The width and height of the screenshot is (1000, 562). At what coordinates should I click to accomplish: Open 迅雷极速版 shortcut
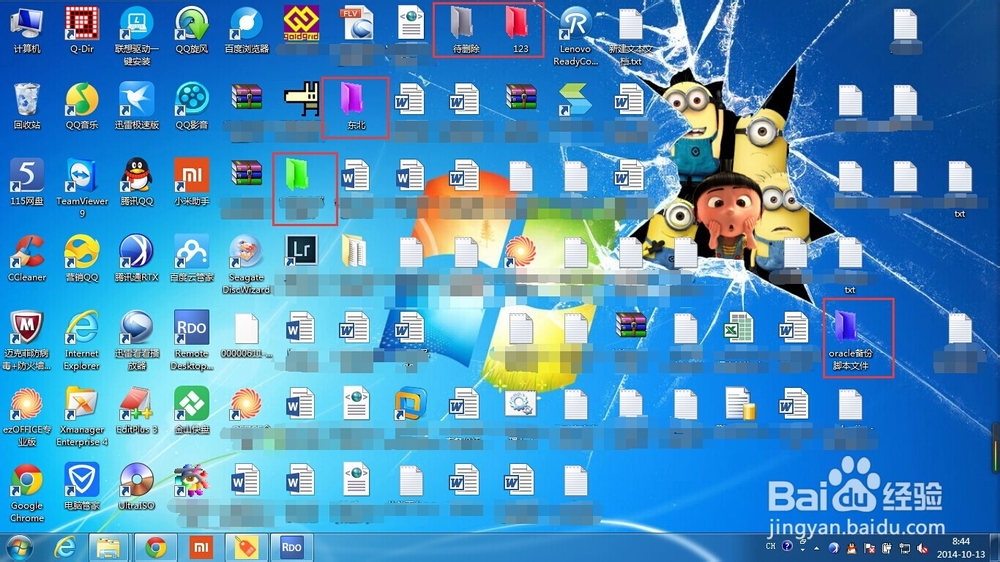tap(136, 106)
